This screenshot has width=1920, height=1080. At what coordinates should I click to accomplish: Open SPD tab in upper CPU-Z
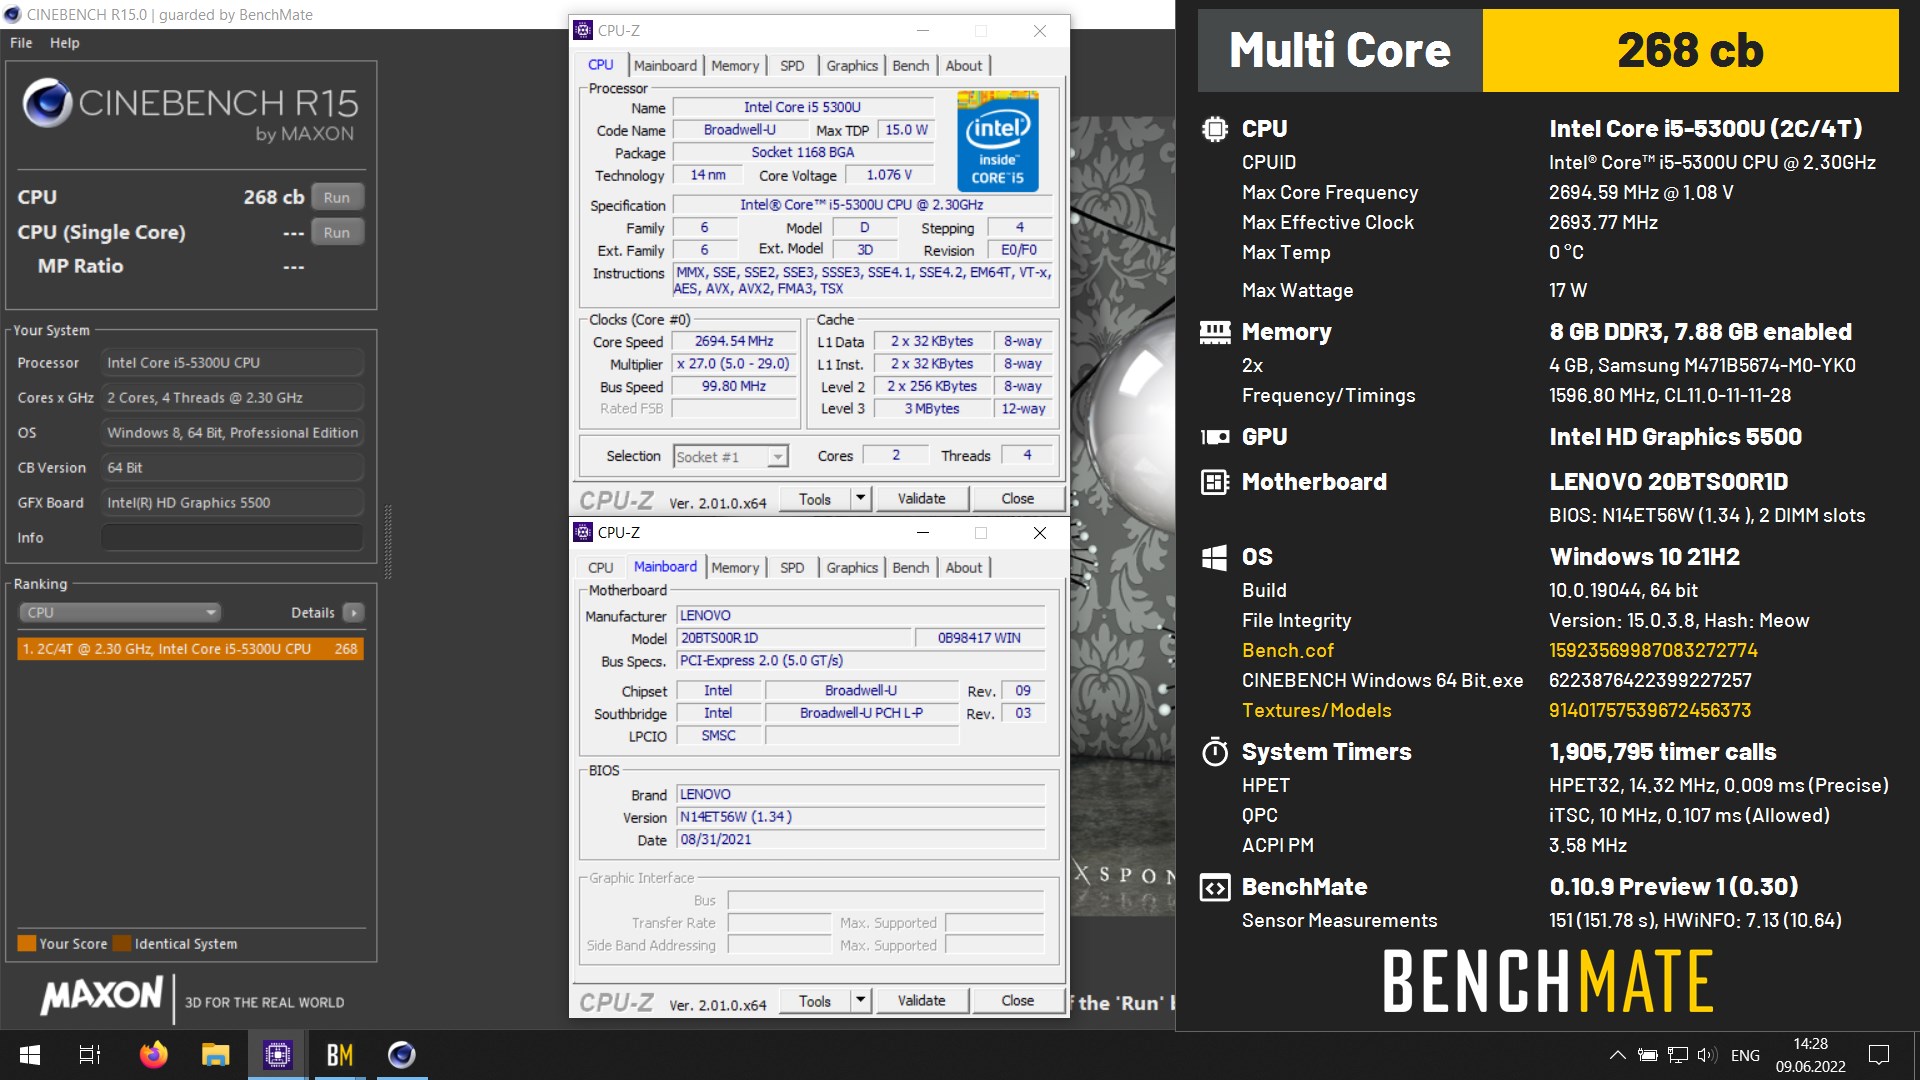point(792,65)
